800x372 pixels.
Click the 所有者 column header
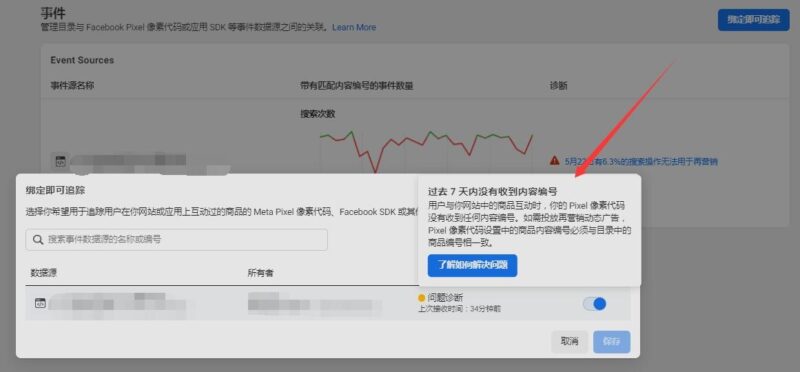260,274
